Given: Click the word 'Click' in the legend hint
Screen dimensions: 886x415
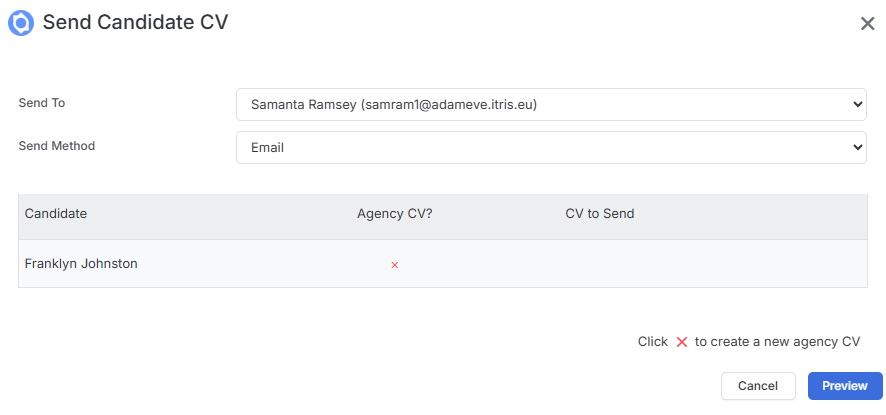Looking at the screenshot, I should point(653,342).
